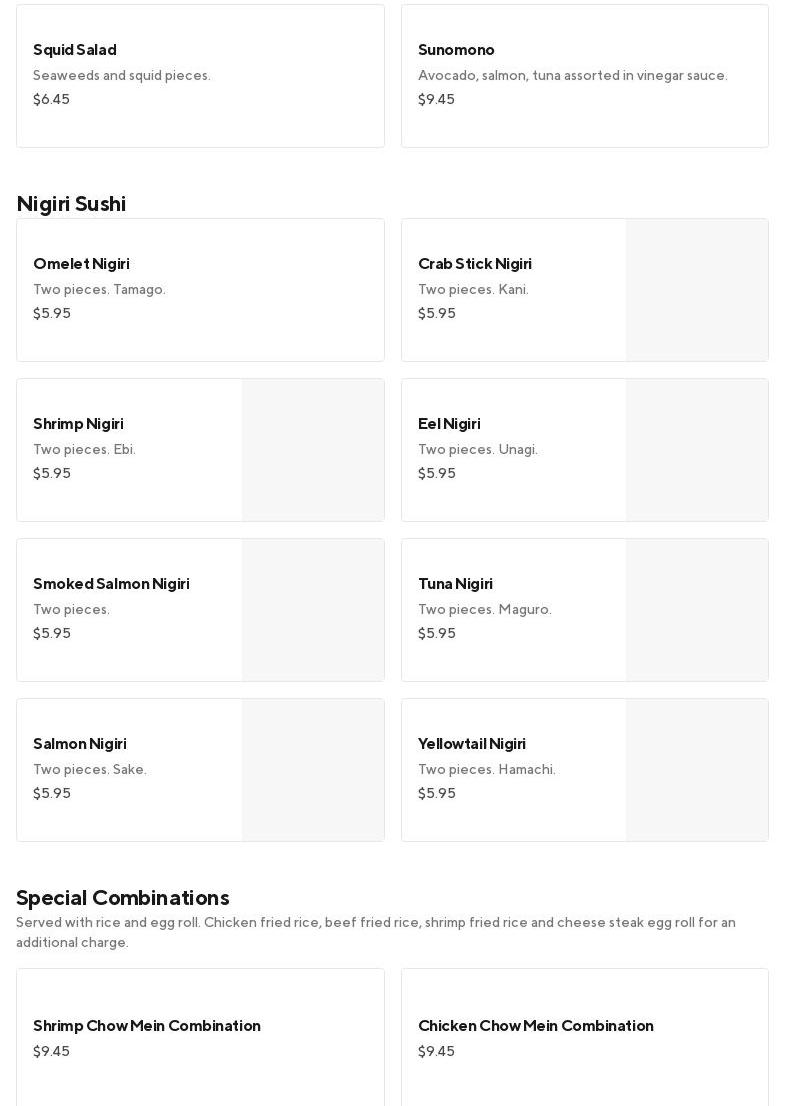Open the Shrimp Chow Mein Combination item
Viewport: 785px width, 1106px height.
(200, 1037)
